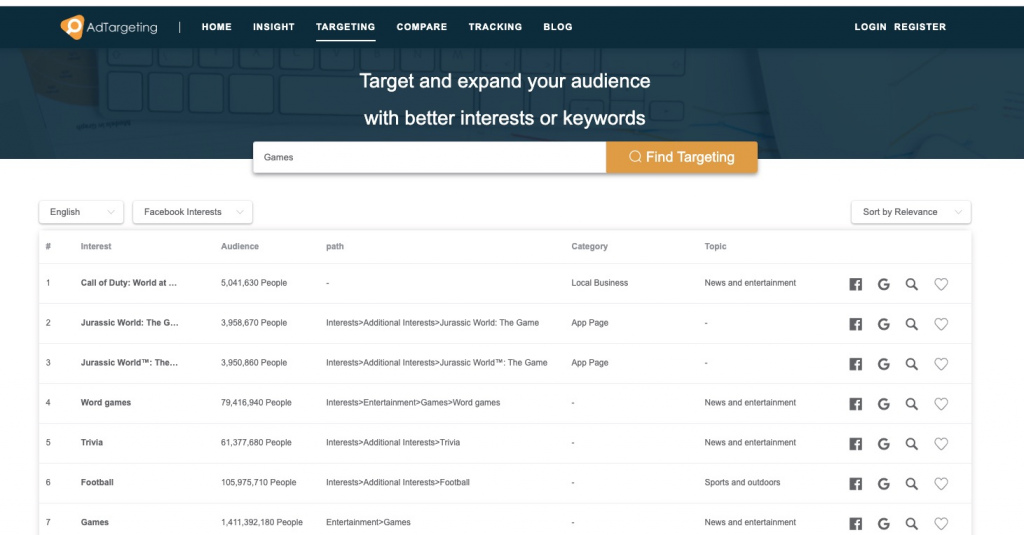Open Google icon for Call of Duty row
The width and height of the screenshot is (1024, 535).
point(884,284)
